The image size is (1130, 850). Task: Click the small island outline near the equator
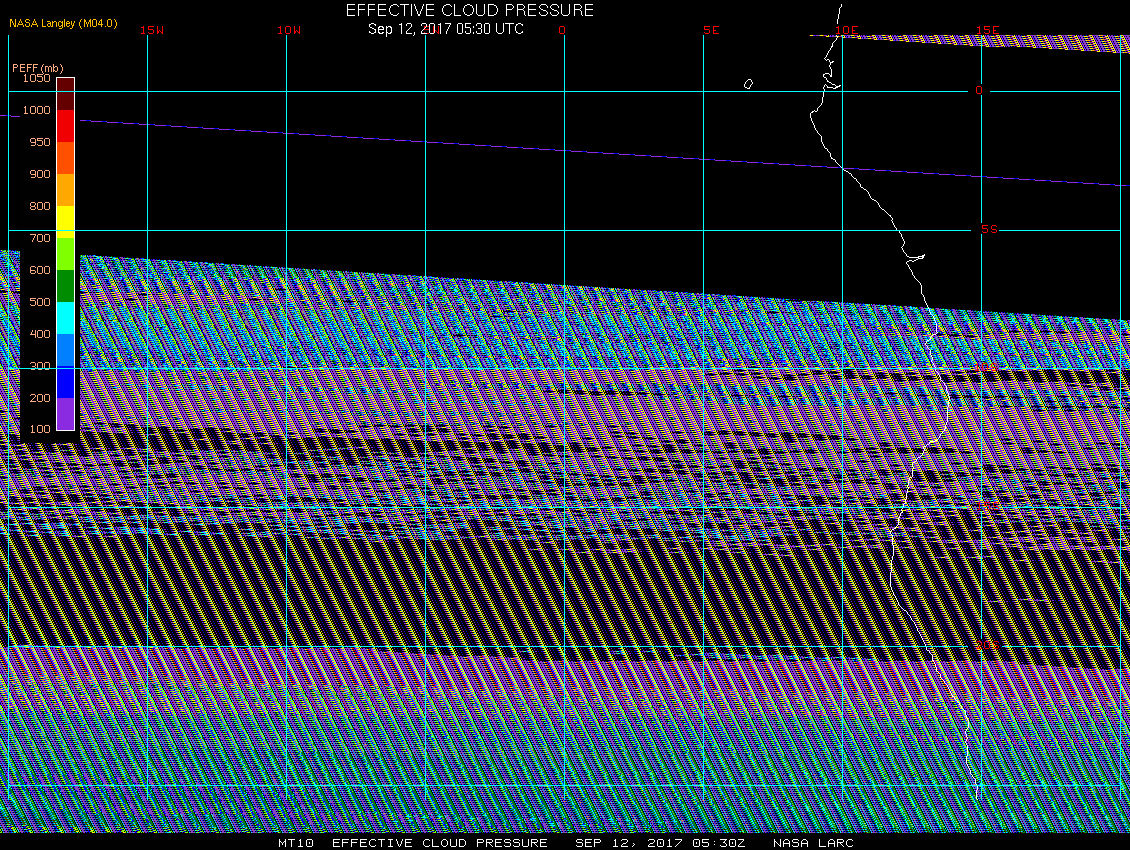click(748, 84)
